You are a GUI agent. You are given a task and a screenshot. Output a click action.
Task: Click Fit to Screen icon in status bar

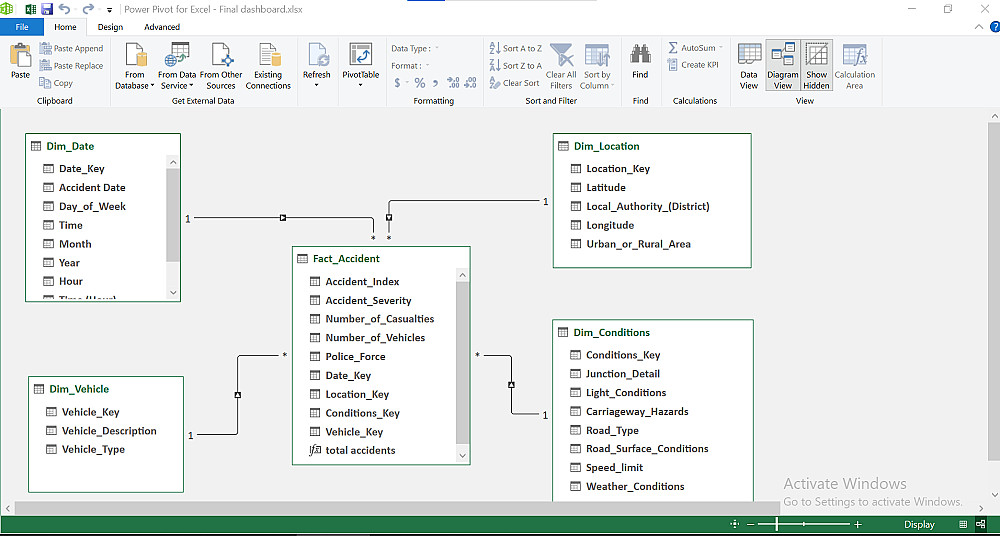735,525
